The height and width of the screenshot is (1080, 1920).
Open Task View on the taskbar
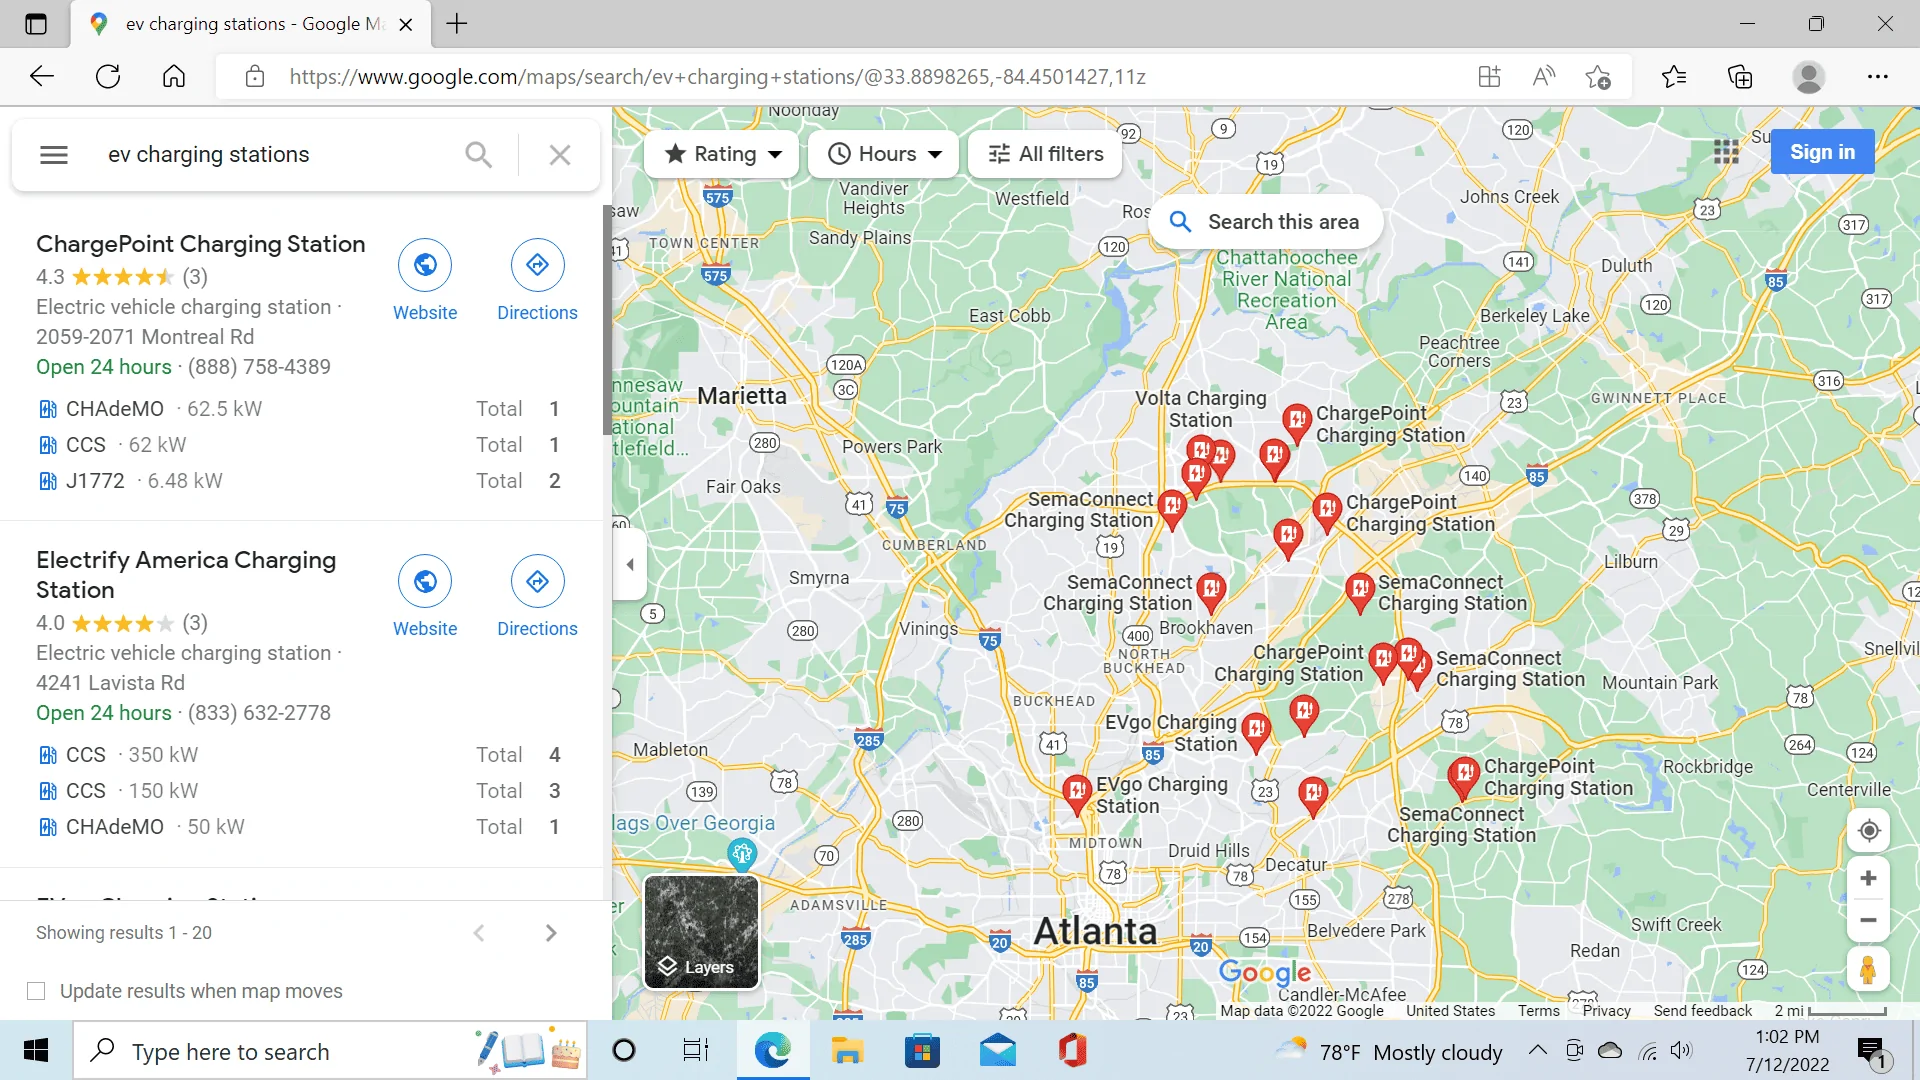tap(696, 1051)
